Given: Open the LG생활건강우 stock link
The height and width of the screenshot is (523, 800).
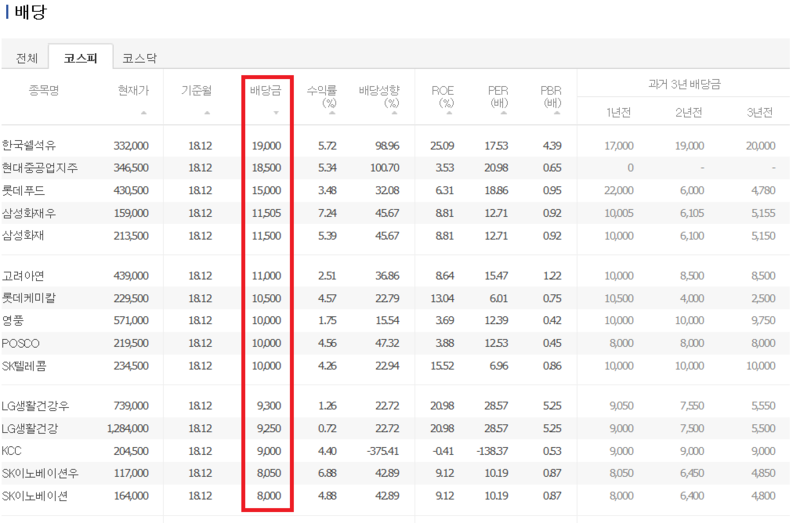Looking at the screenshot, I should [x=35, y=406].
